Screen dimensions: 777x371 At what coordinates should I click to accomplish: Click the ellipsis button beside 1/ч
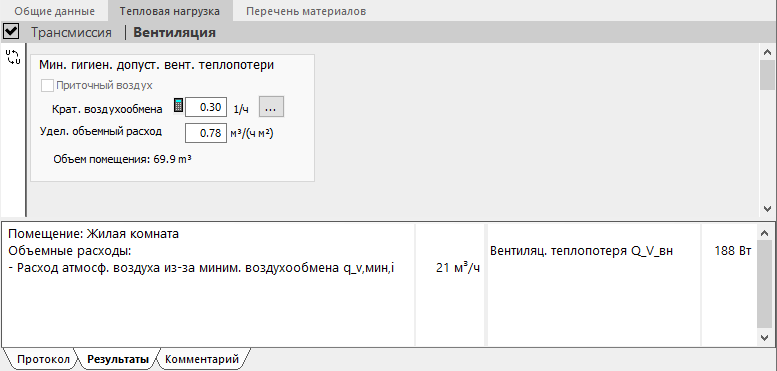pos(272,107)
